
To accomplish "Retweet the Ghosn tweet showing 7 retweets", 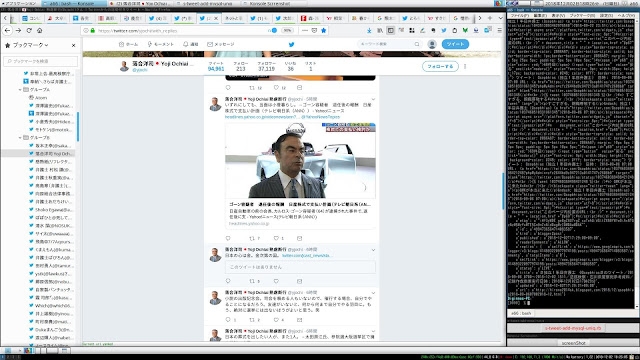I will tap(252, 238).
